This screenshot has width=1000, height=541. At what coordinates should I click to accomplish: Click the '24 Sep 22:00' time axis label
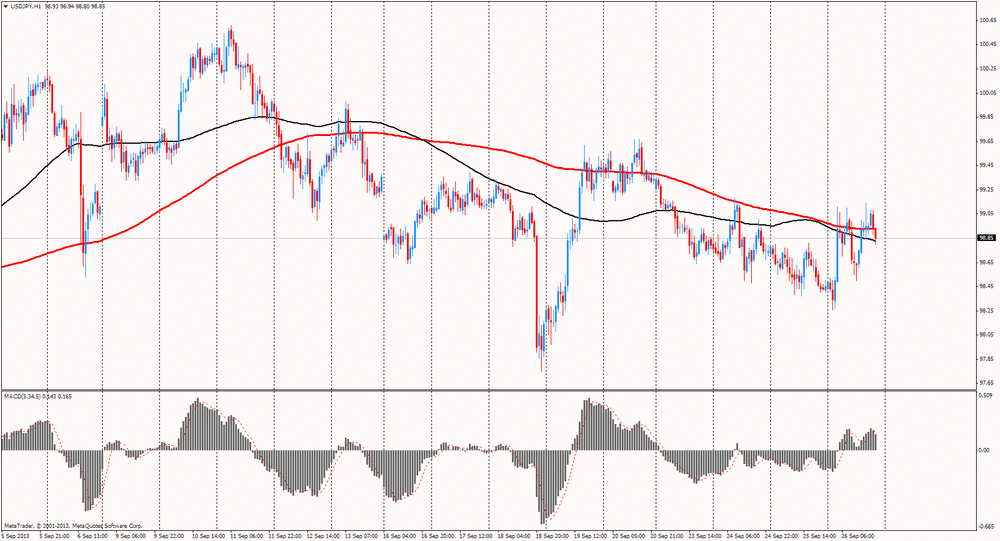[782, 536]
